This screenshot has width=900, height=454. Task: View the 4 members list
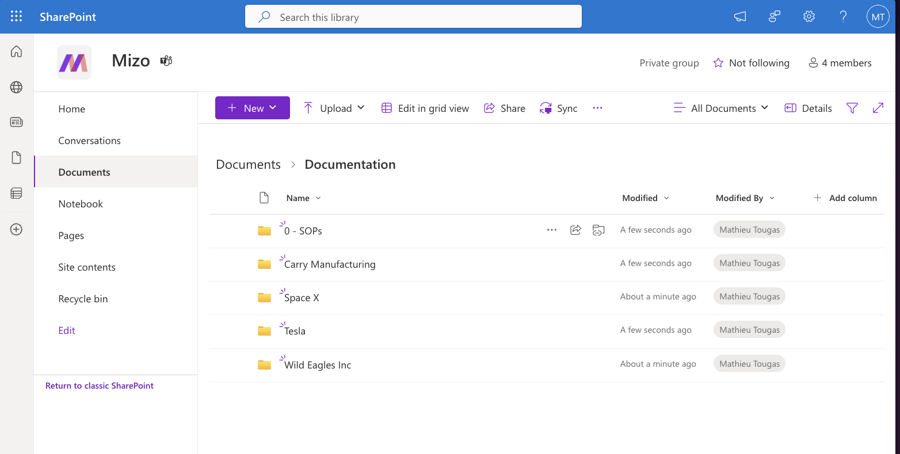point(840,63)
